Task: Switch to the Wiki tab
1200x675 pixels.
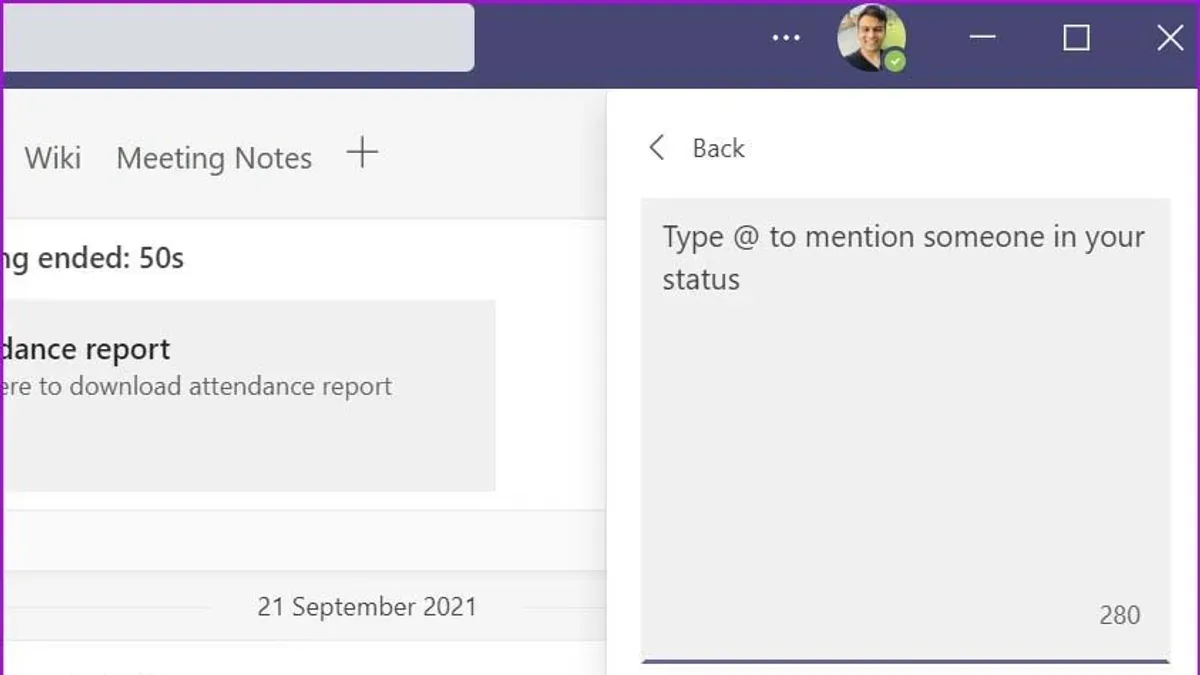Action: (53, 158)
